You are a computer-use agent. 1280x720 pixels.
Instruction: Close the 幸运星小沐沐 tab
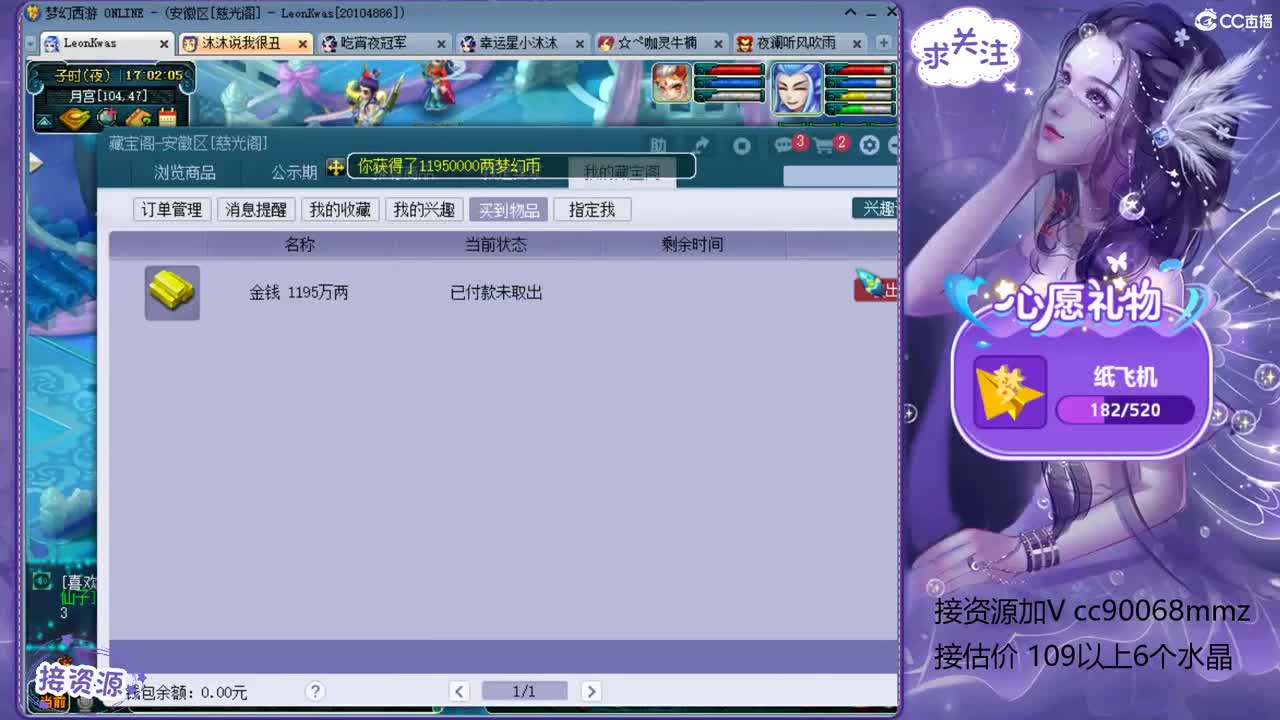tap(580, 44)
